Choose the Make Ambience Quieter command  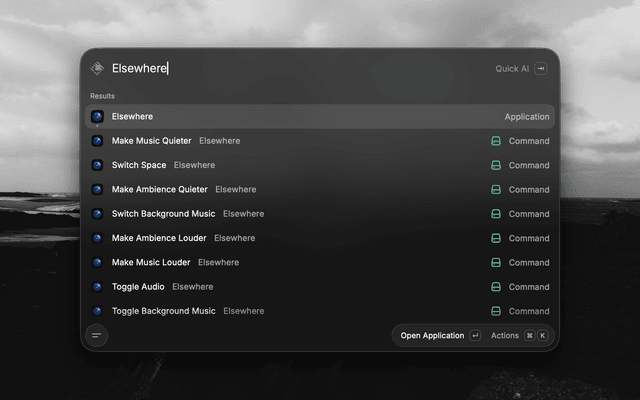[x=320, y=189]
